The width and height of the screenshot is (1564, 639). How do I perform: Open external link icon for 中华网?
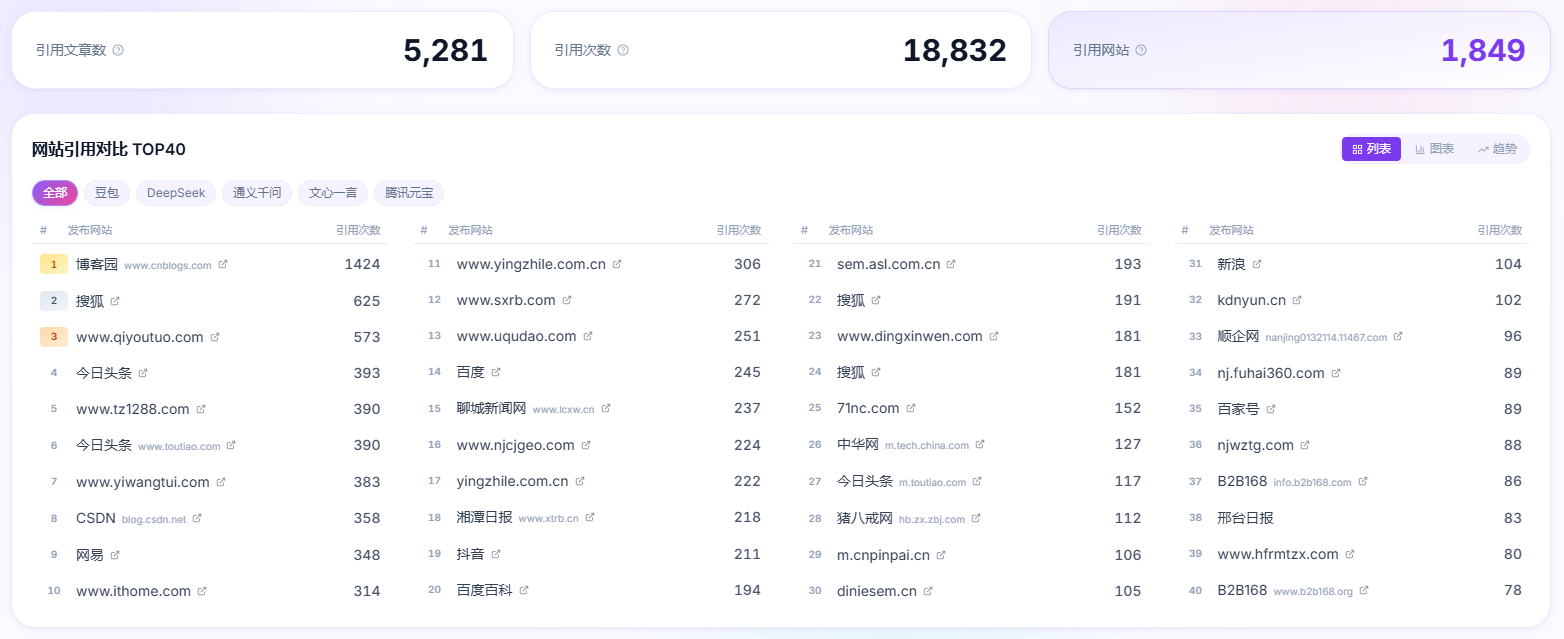(x=980, y=444)
